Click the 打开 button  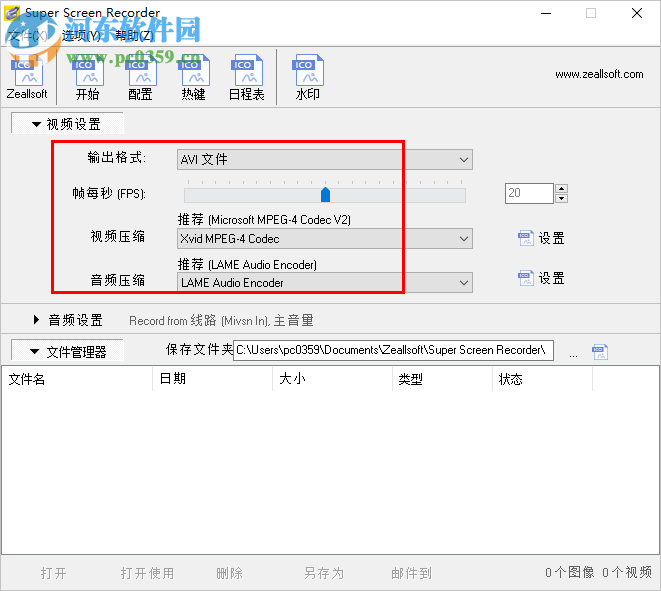click(x=54, y=573)
